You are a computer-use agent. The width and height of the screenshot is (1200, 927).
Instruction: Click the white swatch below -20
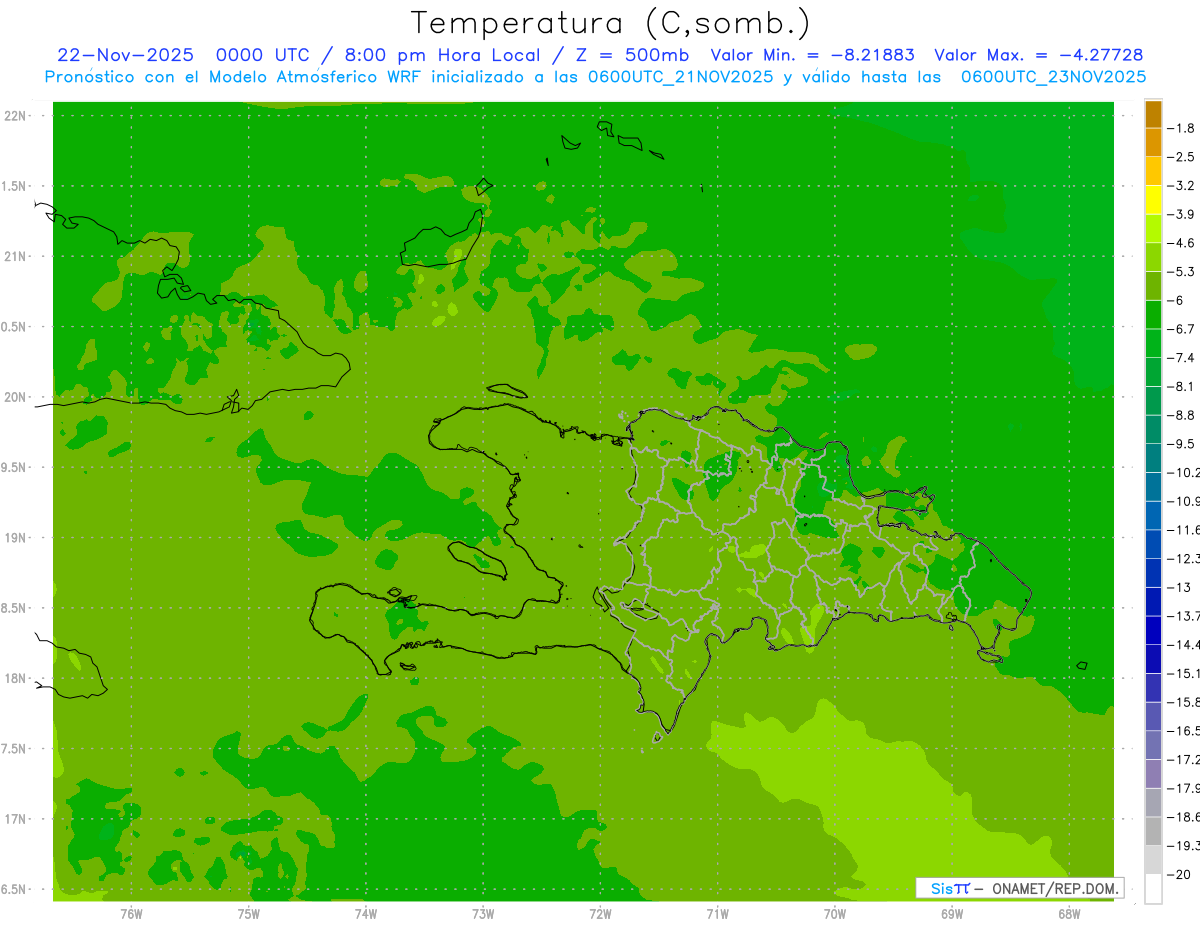(x=1153, y=889)
